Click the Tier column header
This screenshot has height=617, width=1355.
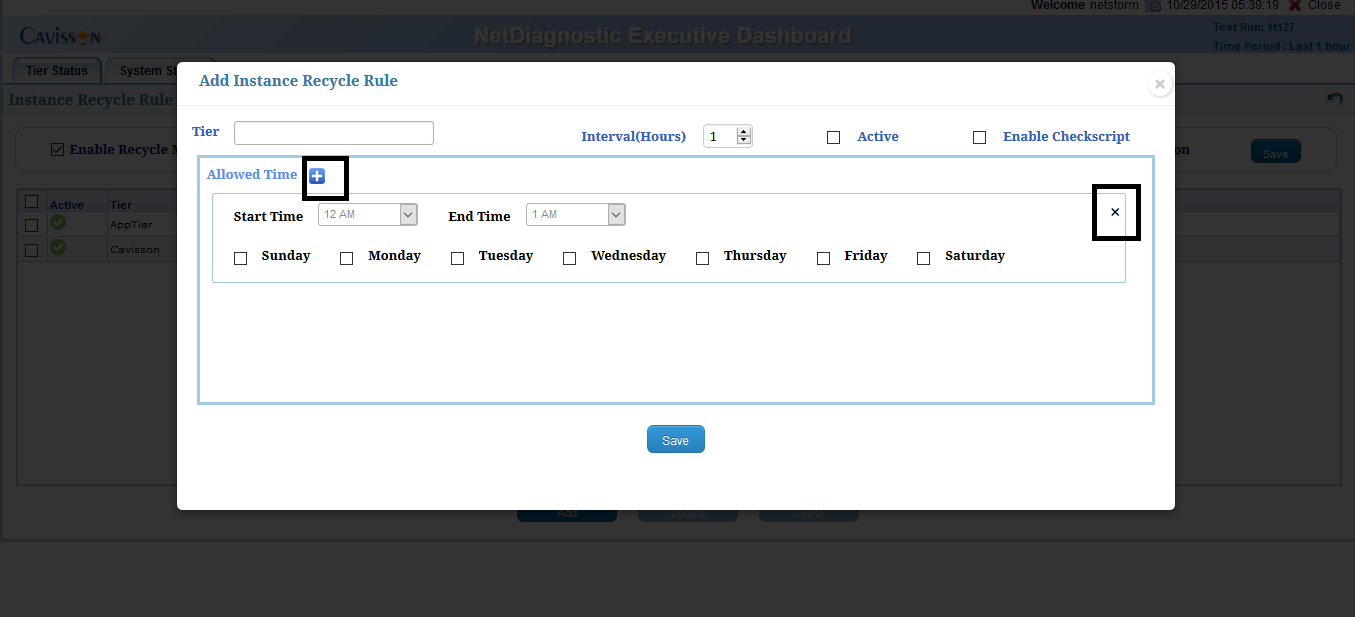120,205
